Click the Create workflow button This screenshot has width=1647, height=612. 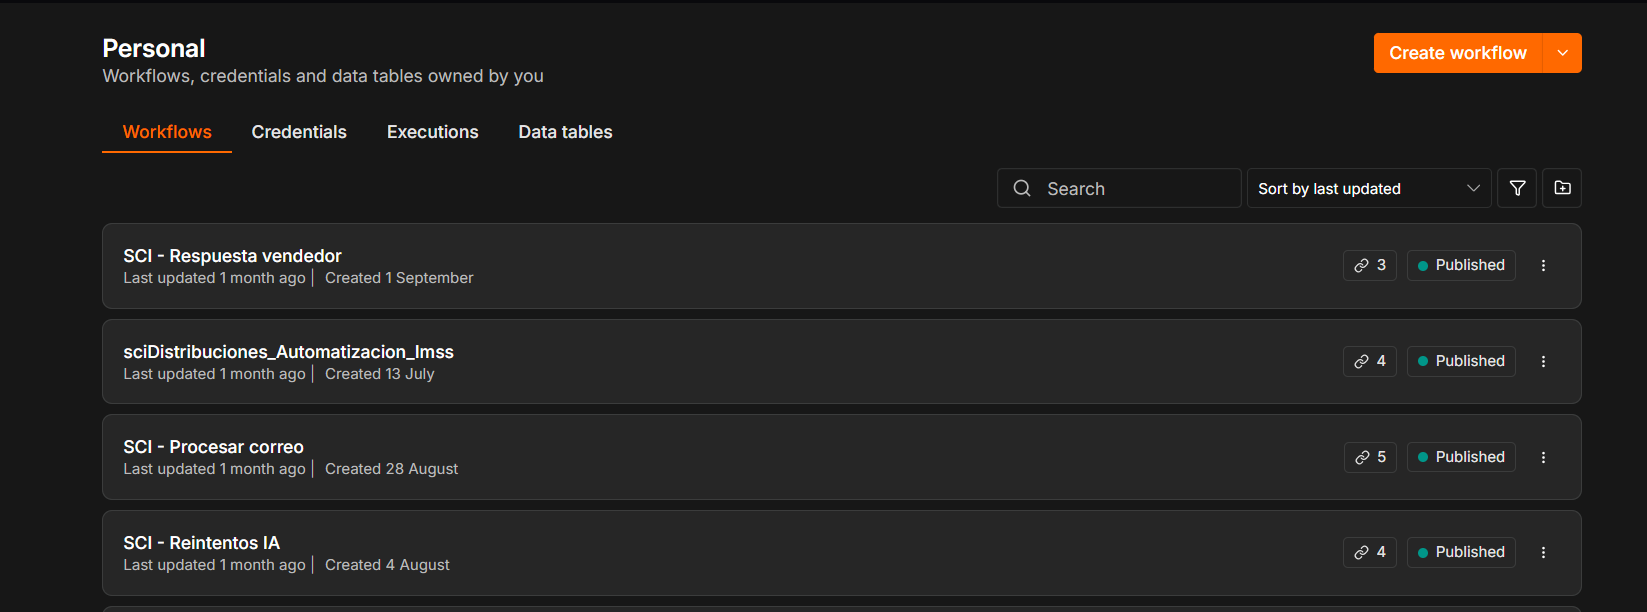[x=1458, y=53]
